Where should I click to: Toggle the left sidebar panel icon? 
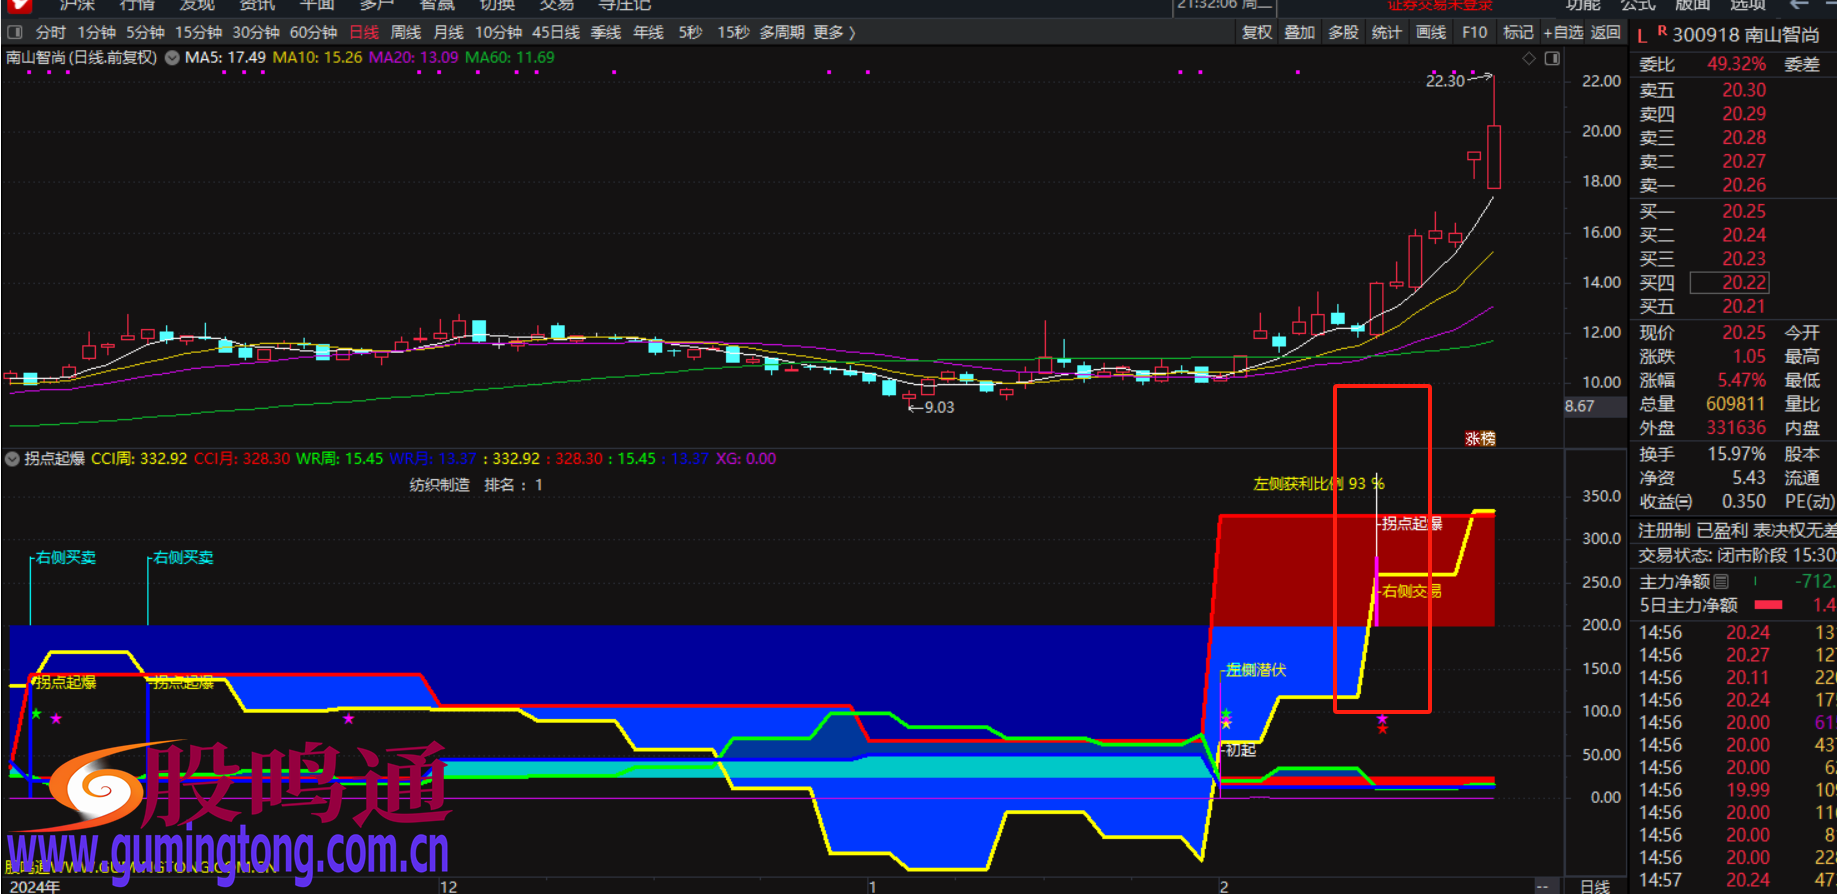[14, 32]
